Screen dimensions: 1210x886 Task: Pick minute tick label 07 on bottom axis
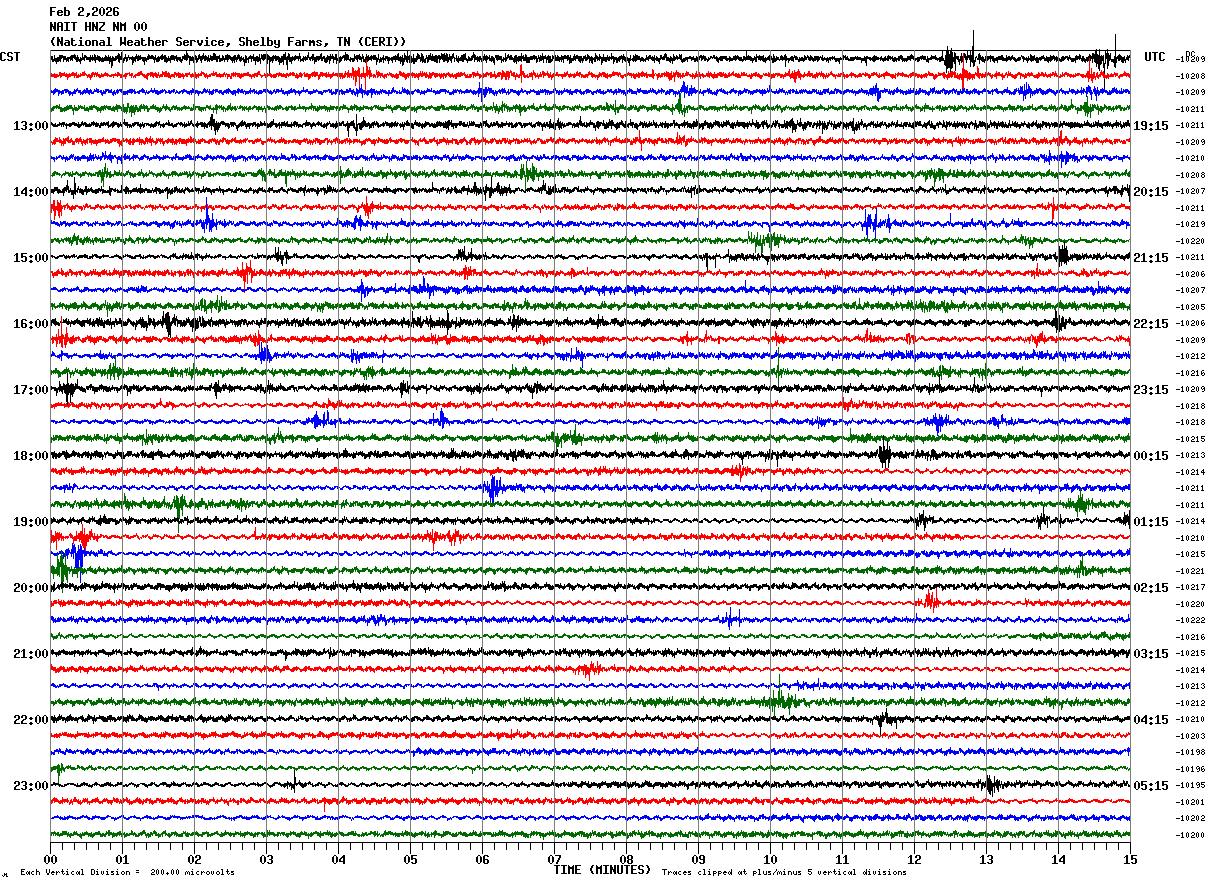pos(554,859)
